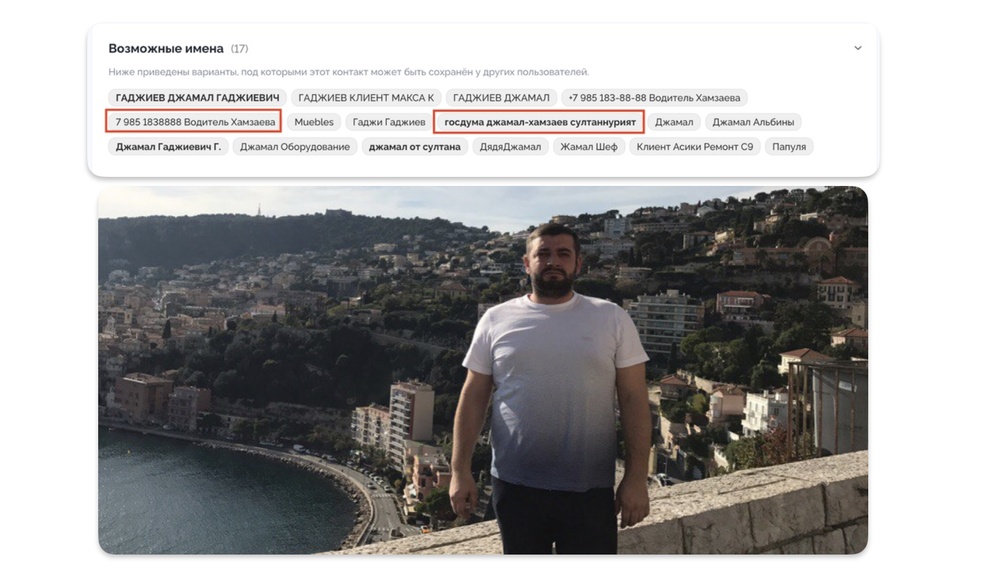The width and height of the screenshot is (1000, 572).
Task: Select the ДядяДжамал tag
Action: pos(510,147)
